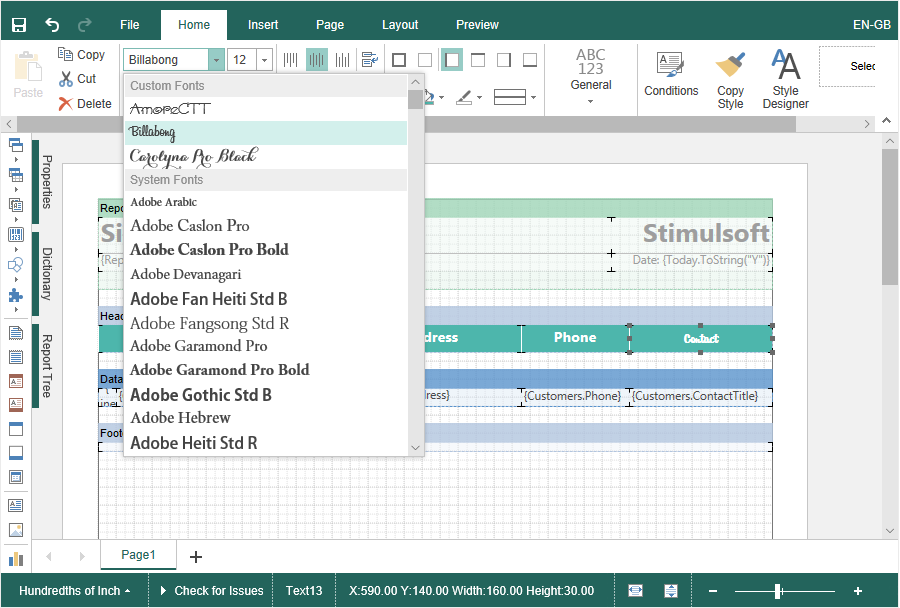
Task: Expand Check for Issues panel
Action: click(212, 591)
